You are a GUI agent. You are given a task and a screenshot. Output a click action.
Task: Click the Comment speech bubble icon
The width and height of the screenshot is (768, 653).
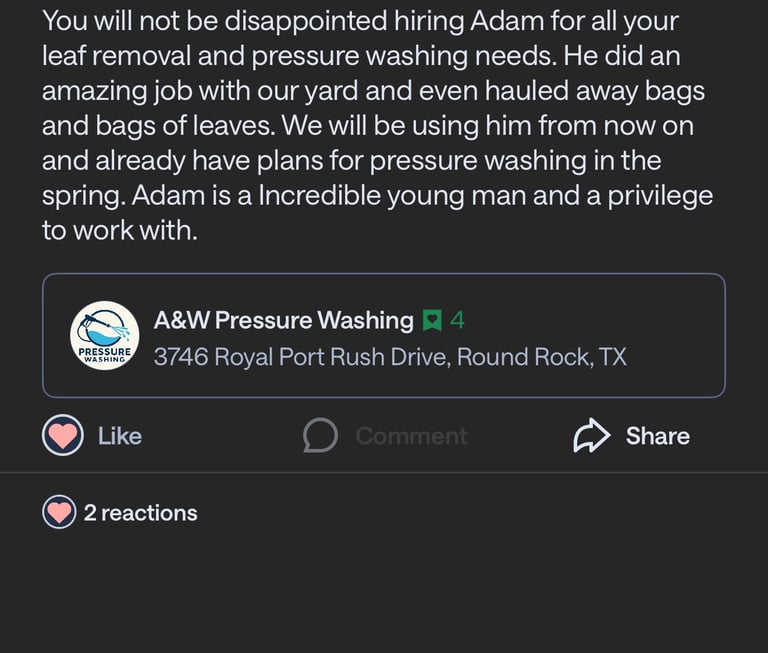[x=320, y=436]
